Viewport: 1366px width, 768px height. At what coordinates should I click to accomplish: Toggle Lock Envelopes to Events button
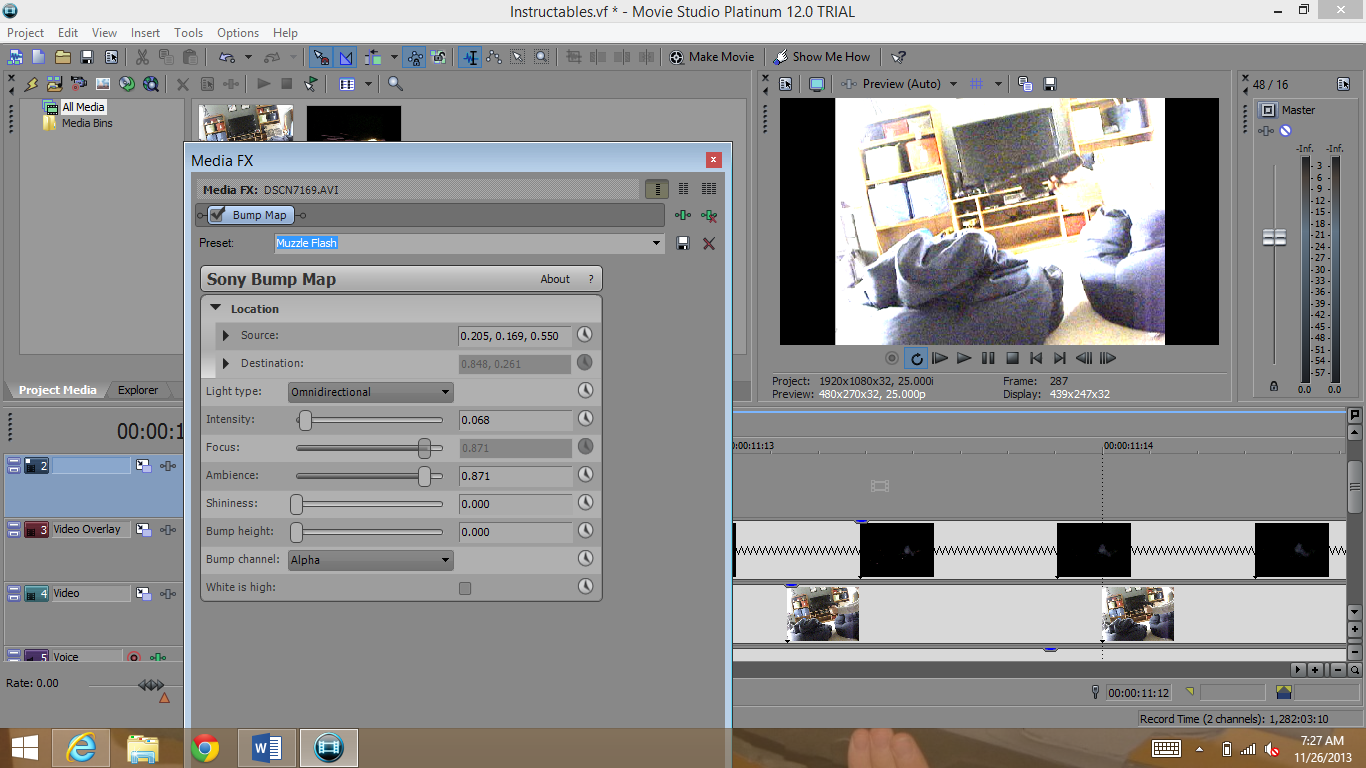tap(415, 57)
